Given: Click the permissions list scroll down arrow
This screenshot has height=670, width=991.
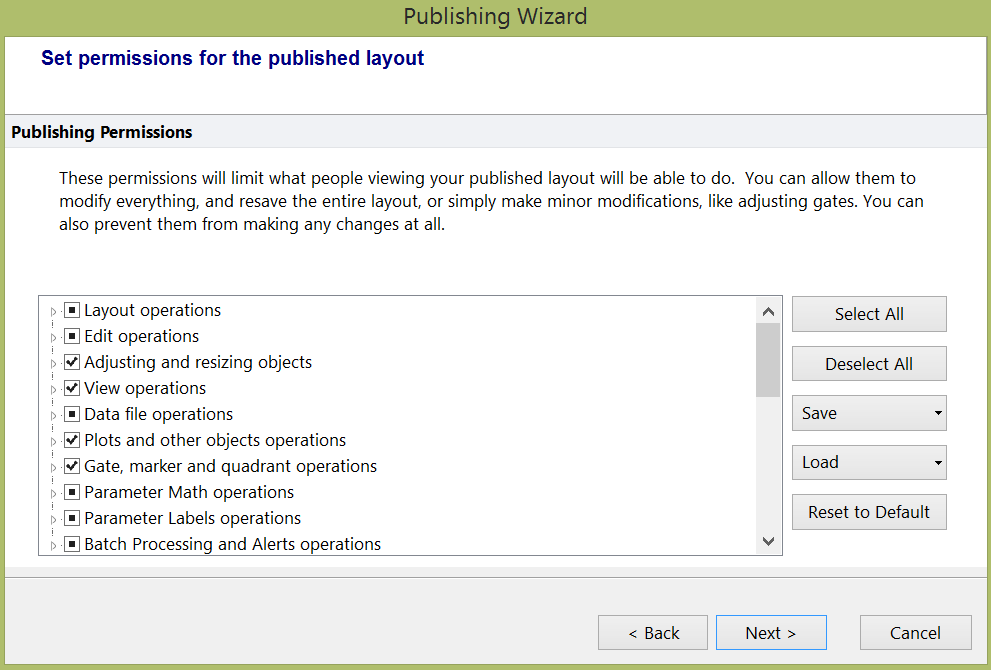Looking at the screenshot, I should click(x=768, y=542).
